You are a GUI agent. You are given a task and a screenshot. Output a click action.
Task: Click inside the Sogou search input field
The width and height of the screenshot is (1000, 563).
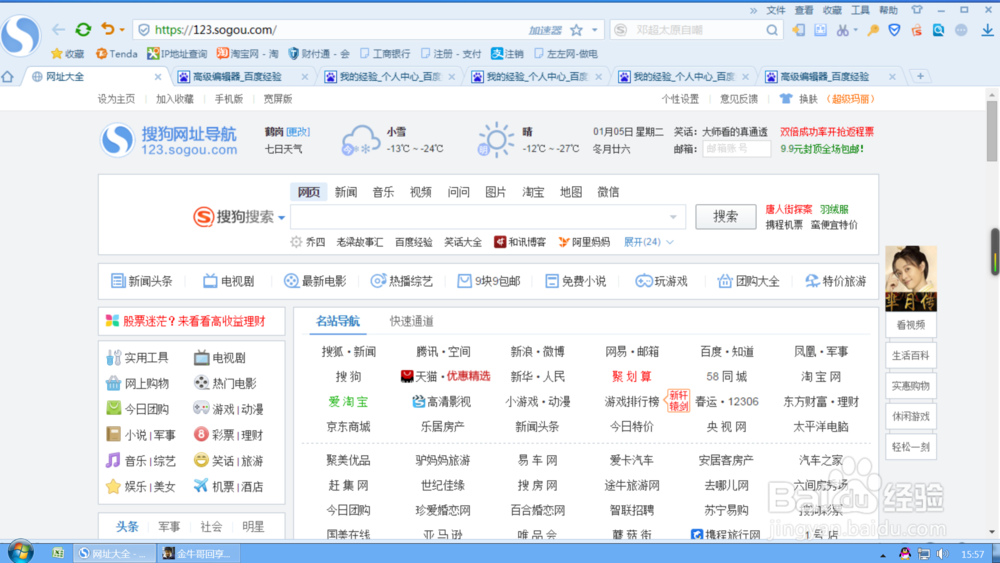pos(488,217)
